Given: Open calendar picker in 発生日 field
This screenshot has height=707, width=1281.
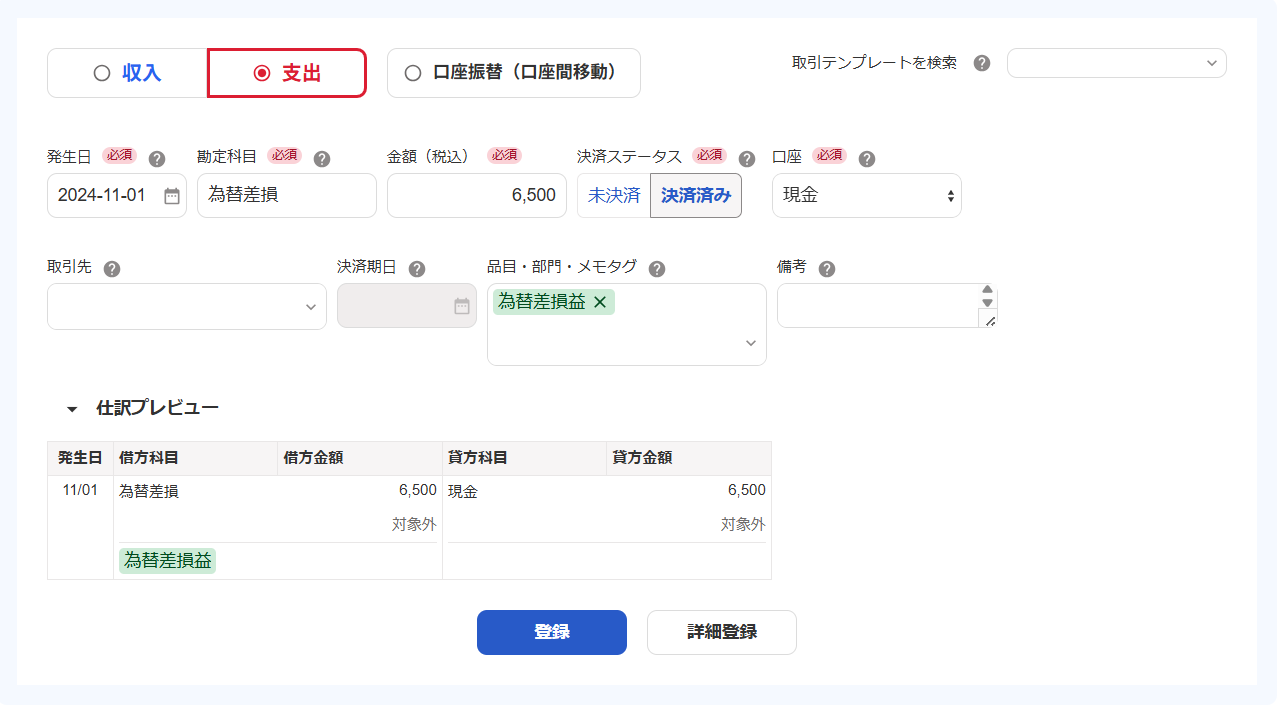Looking at the screenshot, I should click(x=172, y=196).
